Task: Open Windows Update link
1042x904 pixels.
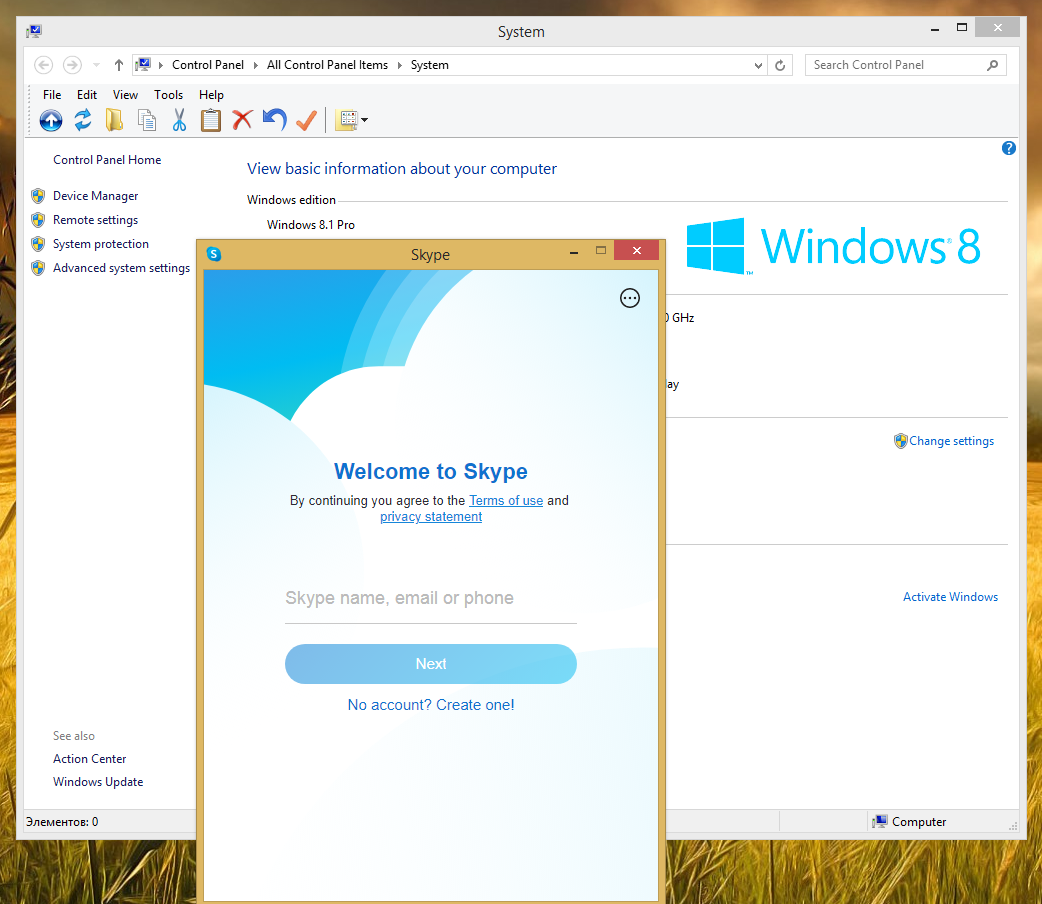Action: pos(98,782)
